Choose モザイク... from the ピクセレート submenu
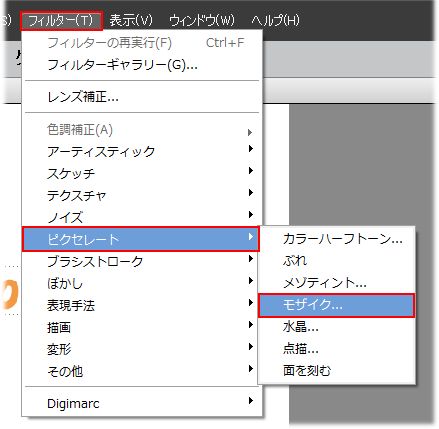This screenshot has height=429, width=439. coord(336,305)
